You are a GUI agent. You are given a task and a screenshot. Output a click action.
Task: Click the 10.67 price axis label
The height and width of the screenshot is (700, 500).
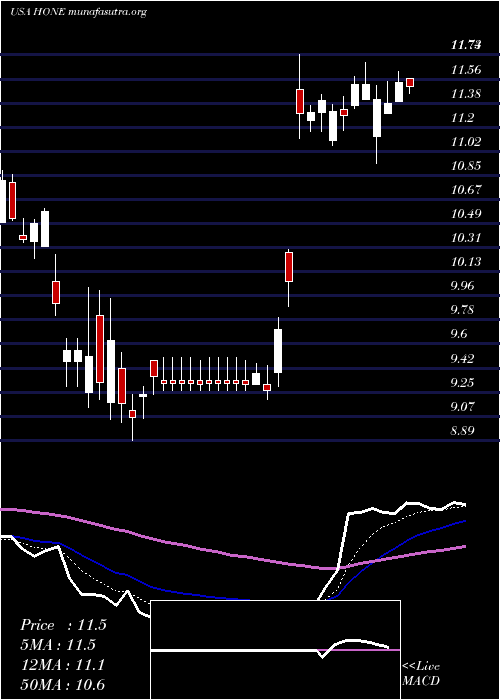[466, 190]
